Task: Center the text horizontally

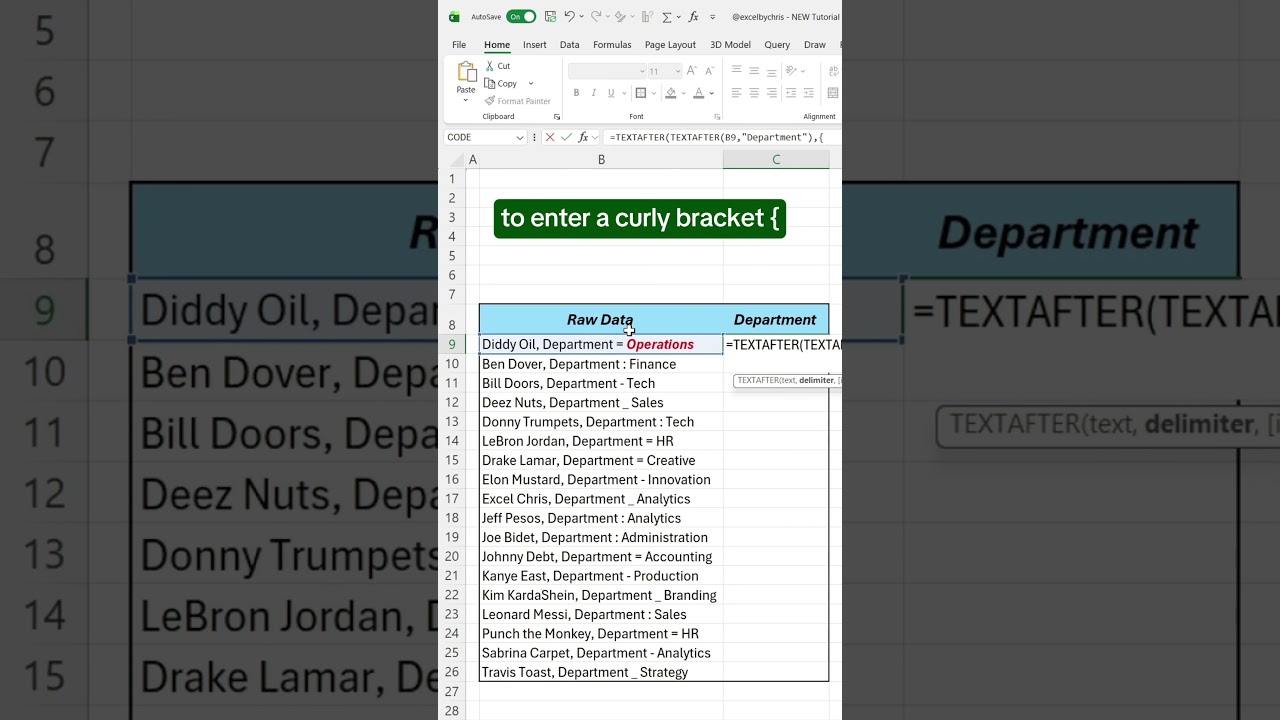Action: pos(755,93)
